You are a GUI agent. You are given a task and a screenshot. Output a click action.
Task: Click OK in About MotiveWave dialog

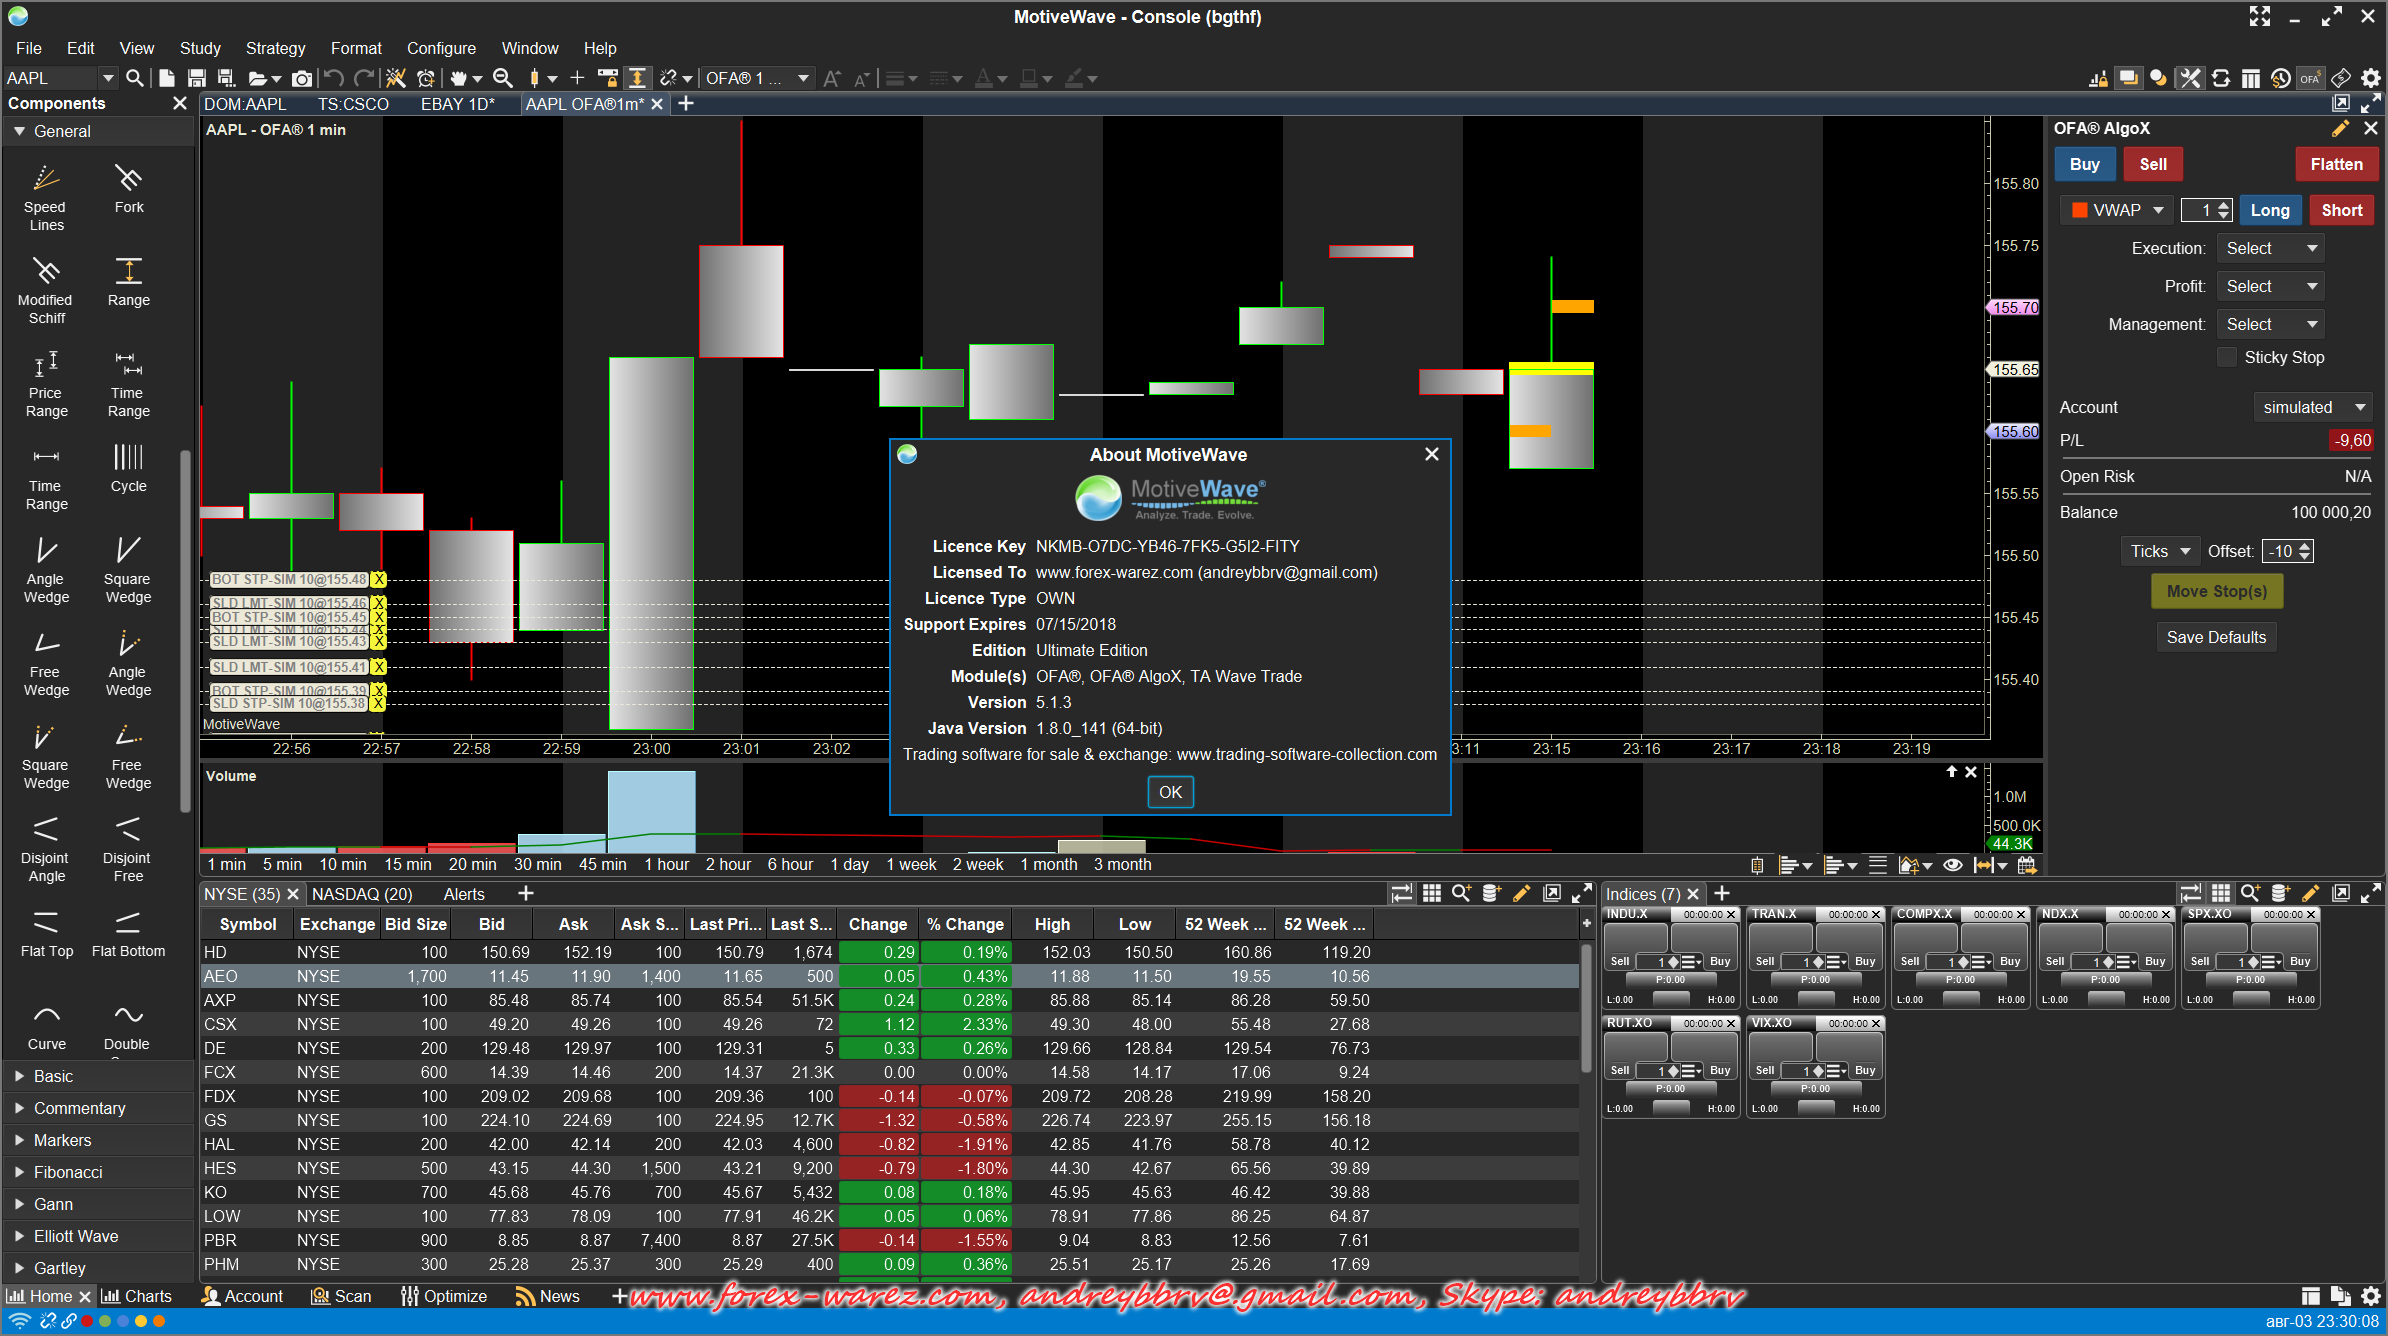(1169, 792)
